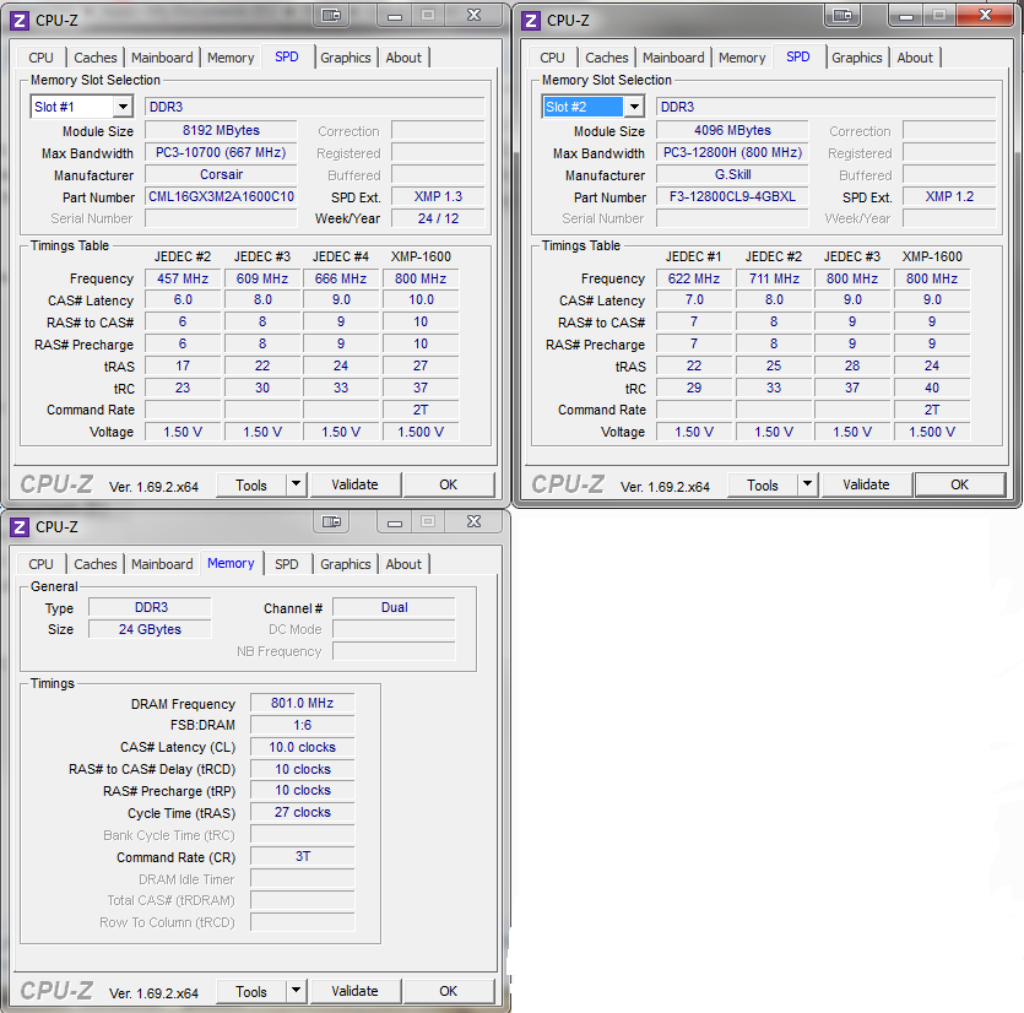Image resolution: width=1024 pixels, height=1013 pixels.
Task: Open Caches tab in Slot #2 window
Action: [607, 57]
